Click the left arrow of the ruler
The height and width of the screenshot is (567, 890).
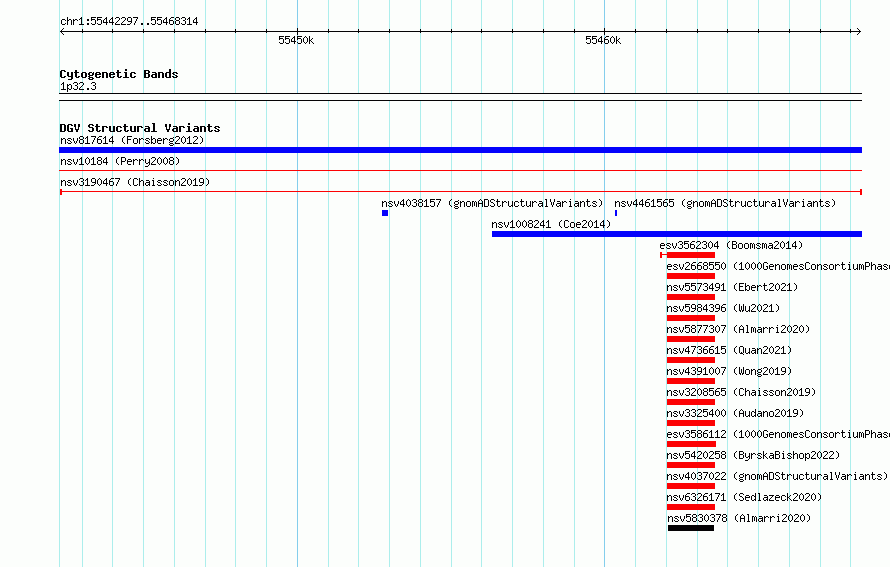(x=62, y=32)
